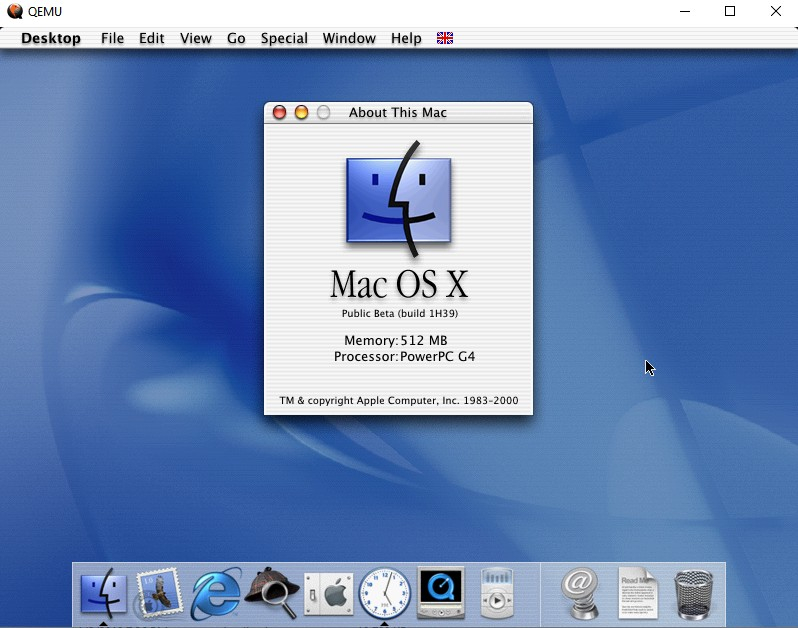Viewport: 798px width, 628px height.
Task: Click the @ spring icon in dock
Action: (580, 594)
